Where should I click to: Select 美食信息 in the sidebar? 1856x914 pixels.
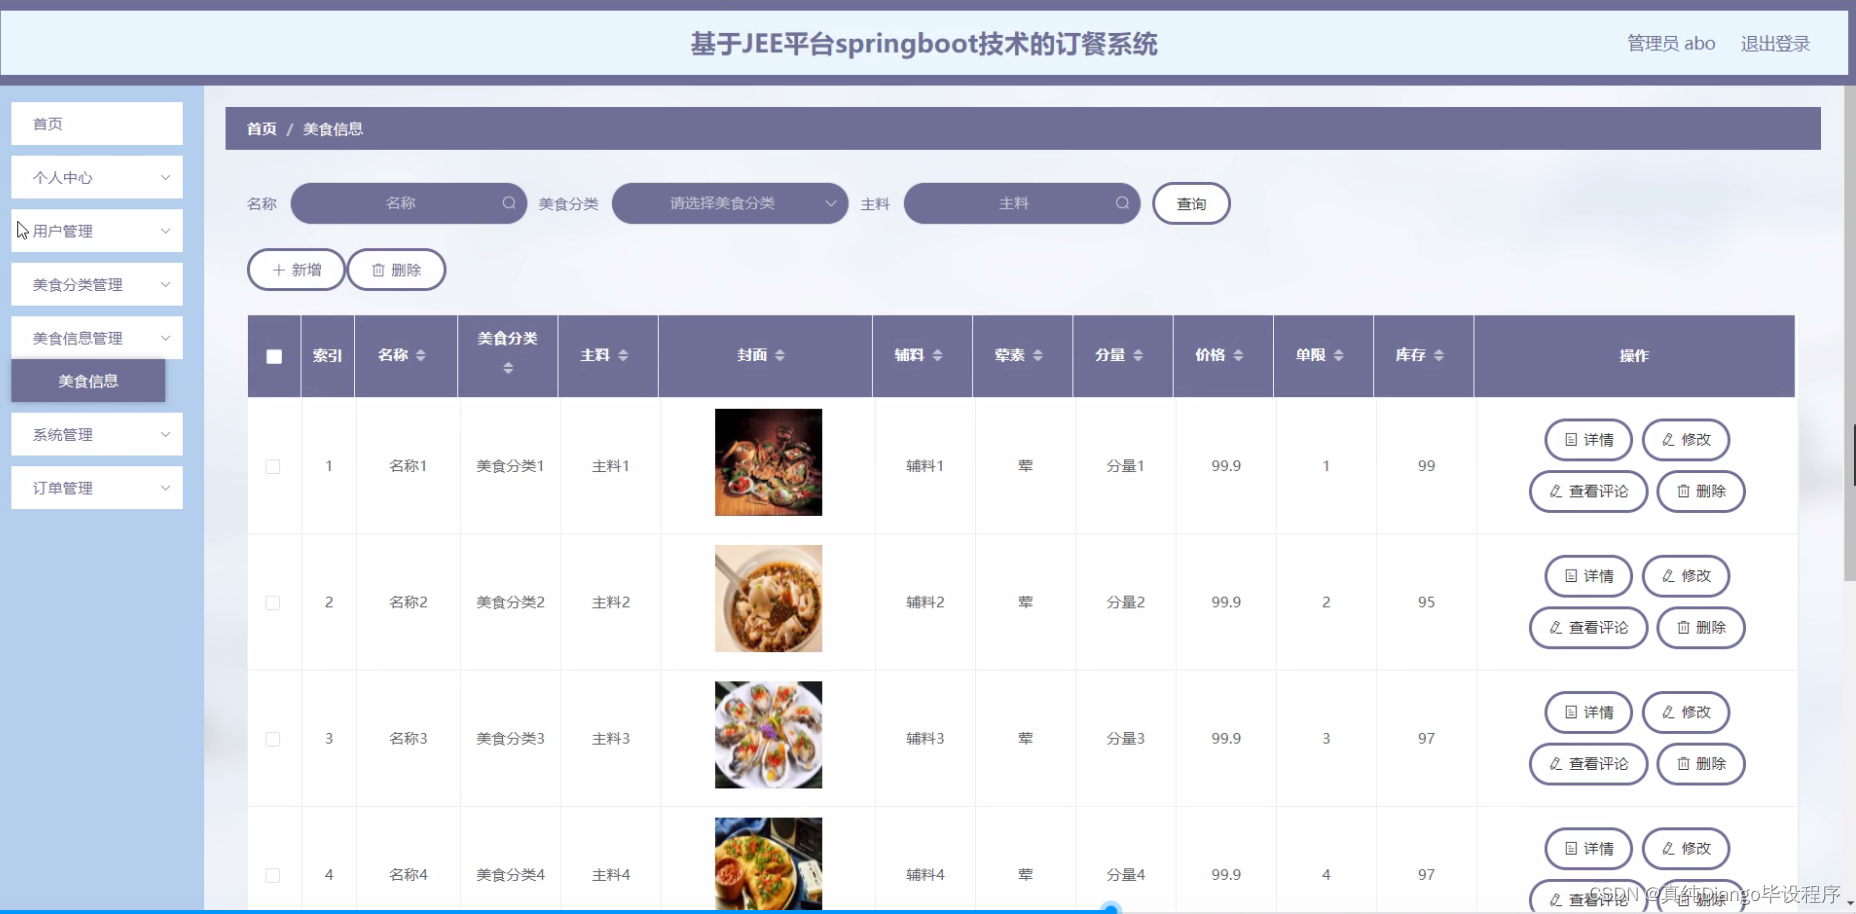point(89,381)
